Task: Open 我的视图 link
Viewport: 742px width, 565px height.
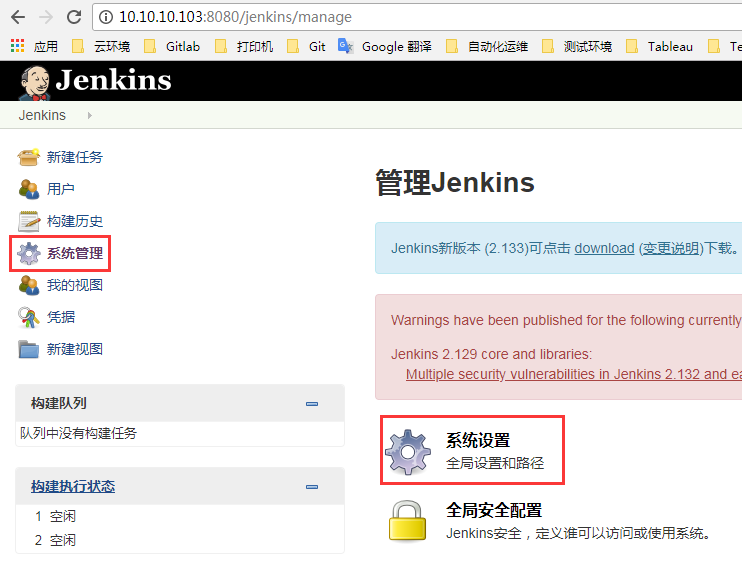Action: click(75, 285)
